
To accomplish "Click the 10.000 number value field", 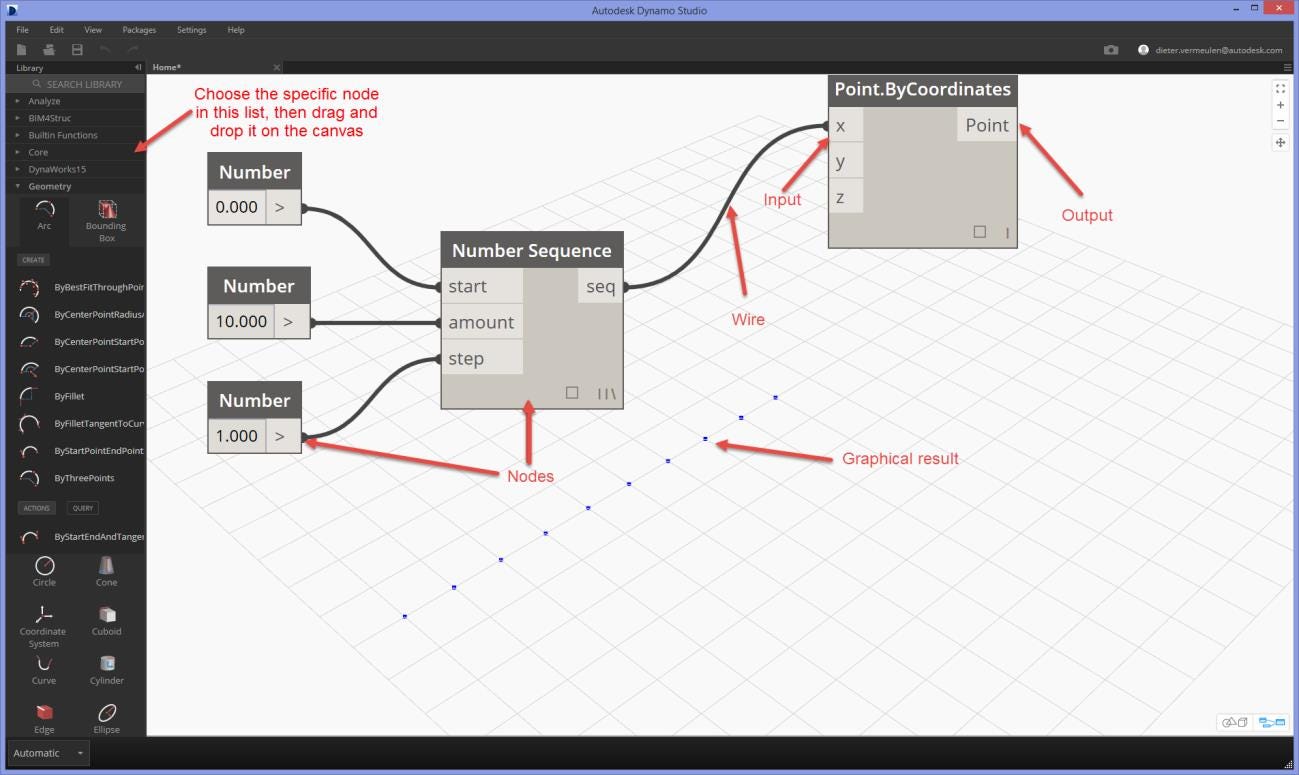I will (x=241, y=322).
